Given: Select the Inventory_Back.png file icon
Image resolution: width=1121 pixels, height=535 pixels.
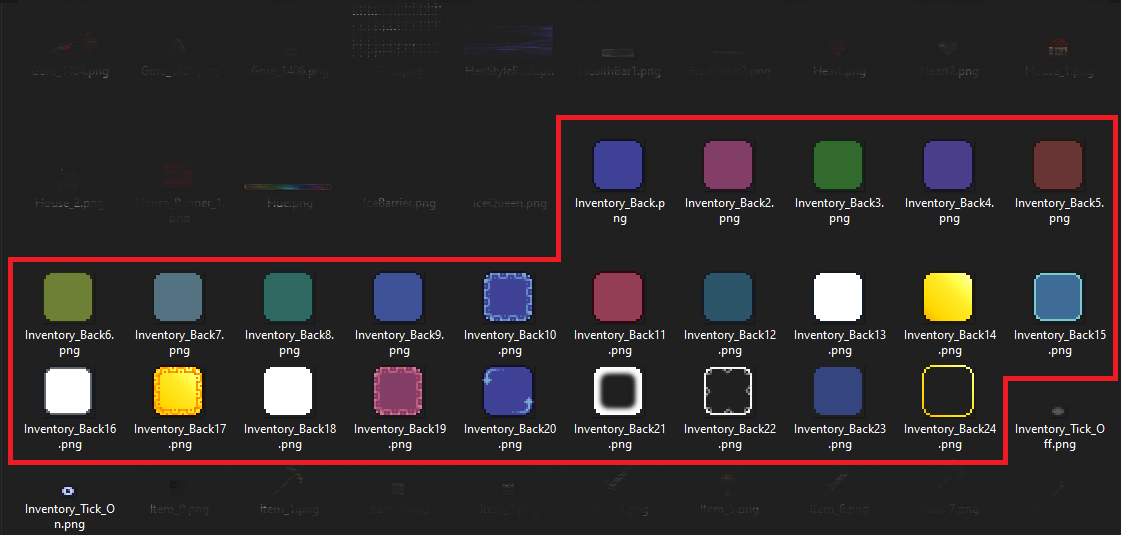Looking at the screenshot, I should point(618,165).
